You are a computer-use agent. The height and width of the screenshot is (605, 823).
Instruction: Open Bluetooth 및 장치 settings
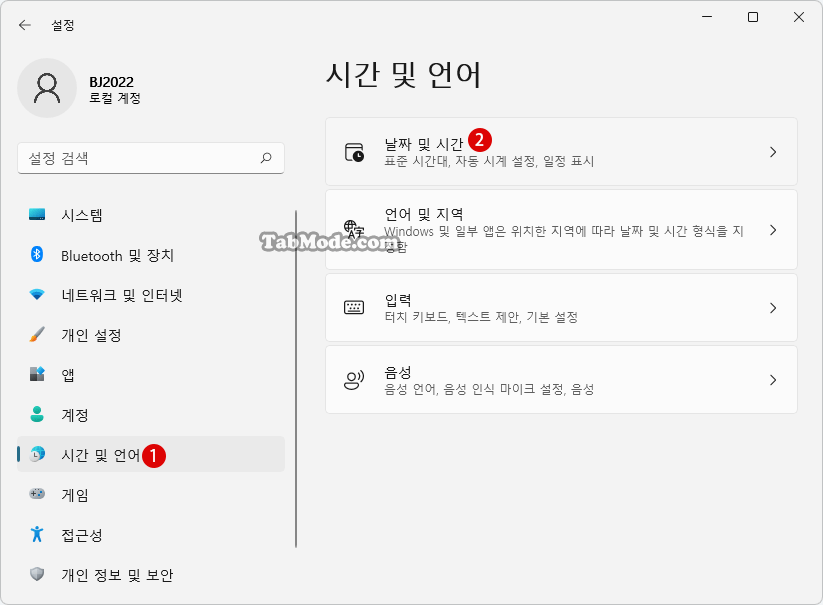point(151,255)
